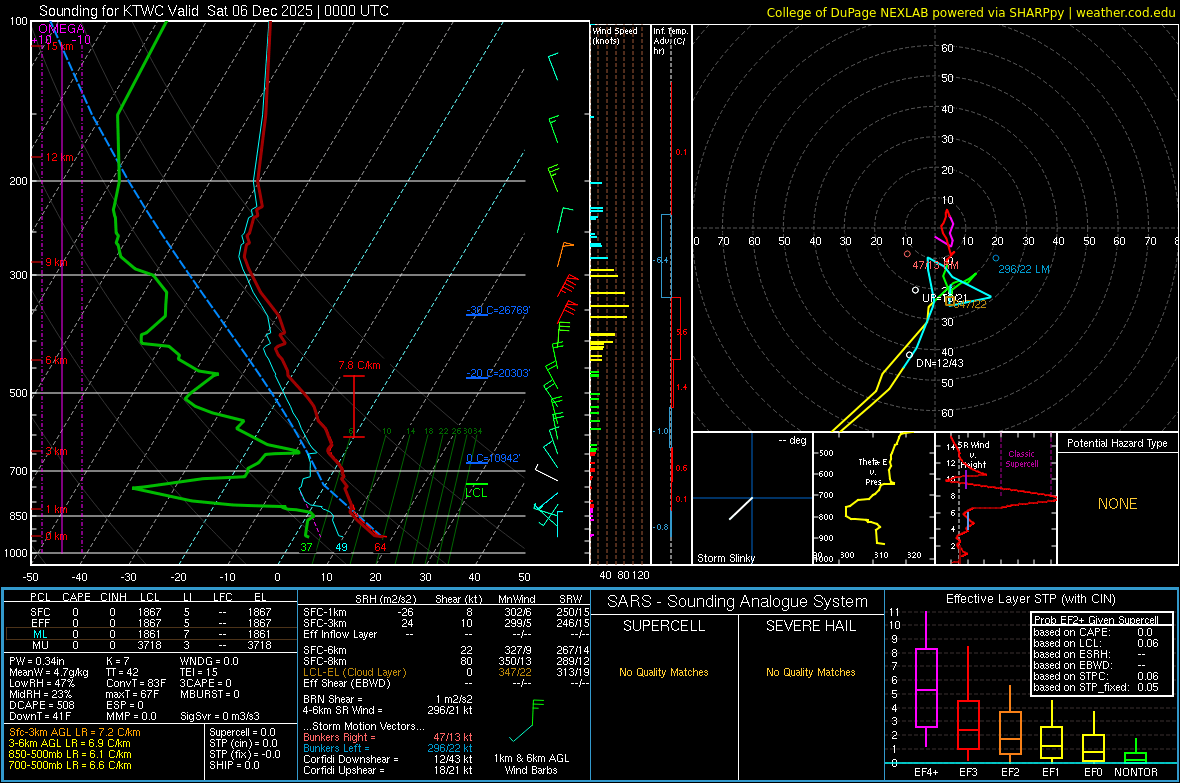Click the '296/22 LM' hodograph label
The width and height of the screenshot is (1180, 783).
(1024, 269)
